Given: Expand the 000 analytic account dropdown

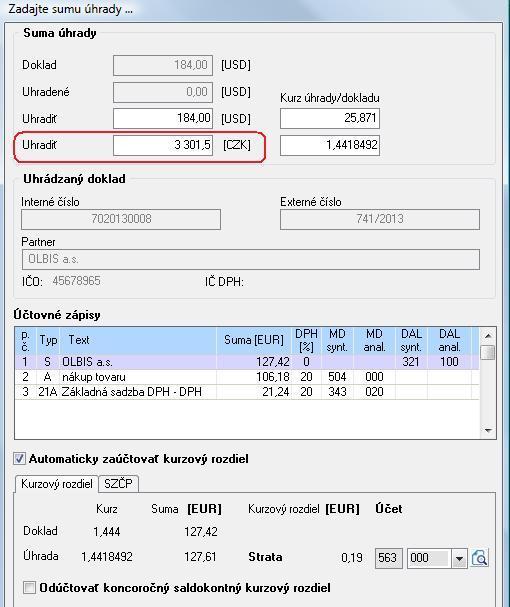Looking at the screenshot, I should (459, 558).
